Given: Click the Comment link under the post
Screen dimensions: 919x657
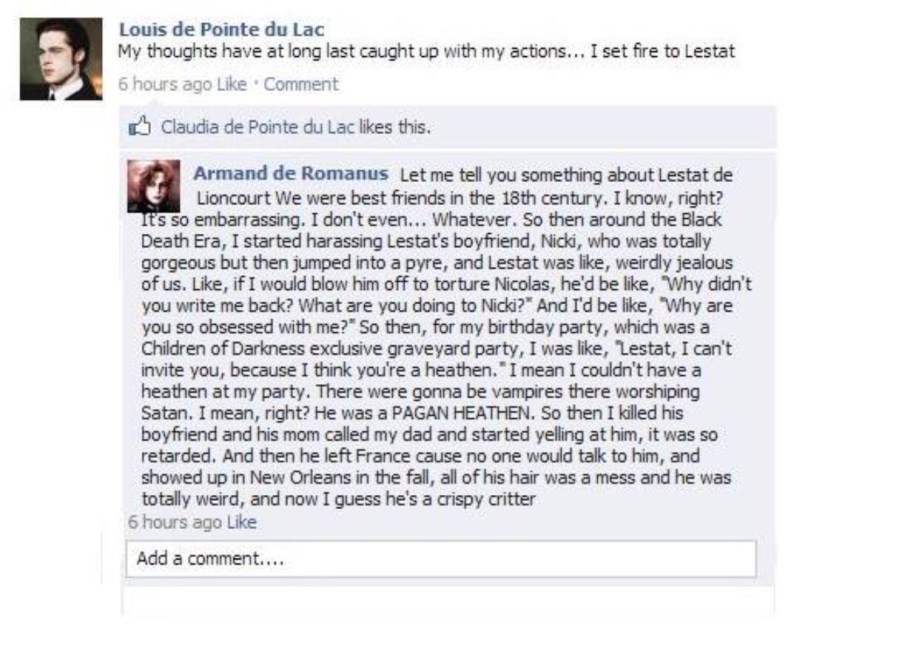Looking at the screenshot, I should [x=301, y=84].
